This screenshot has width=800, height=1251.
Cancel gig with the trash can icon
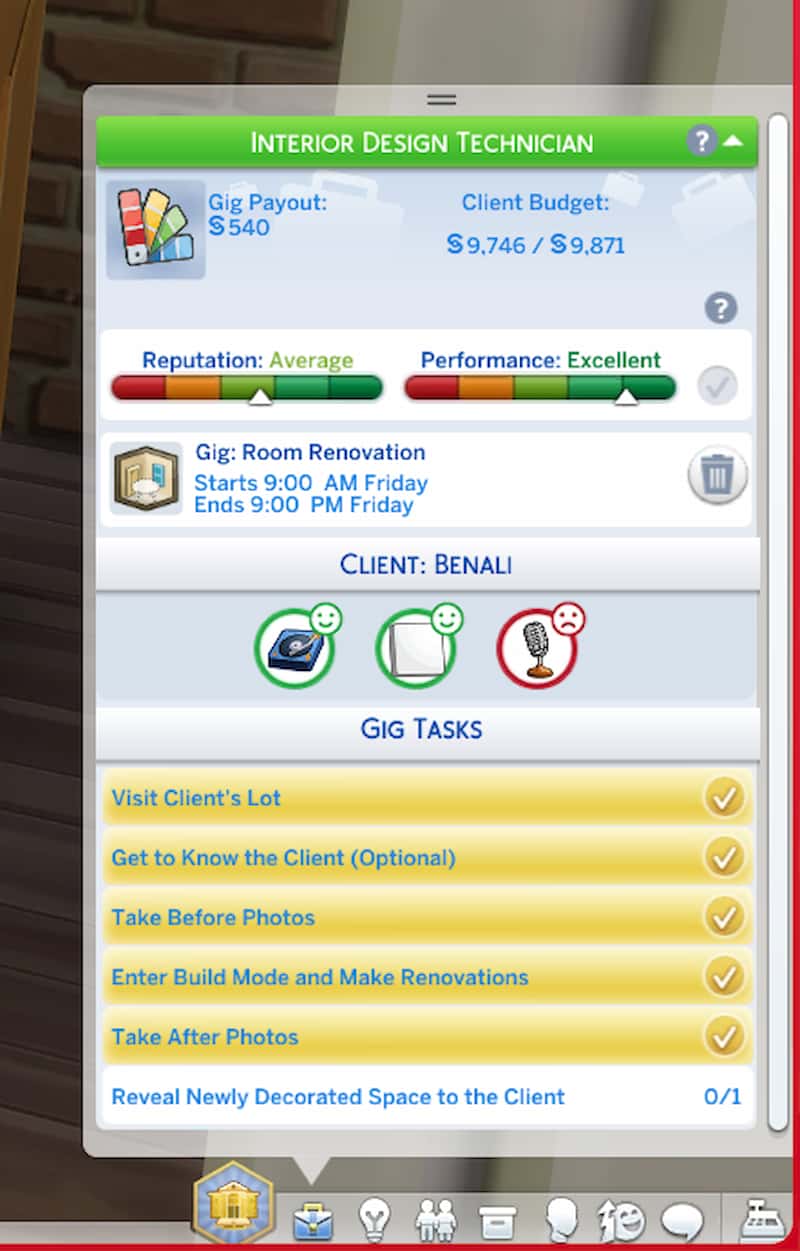click(717, 476)
